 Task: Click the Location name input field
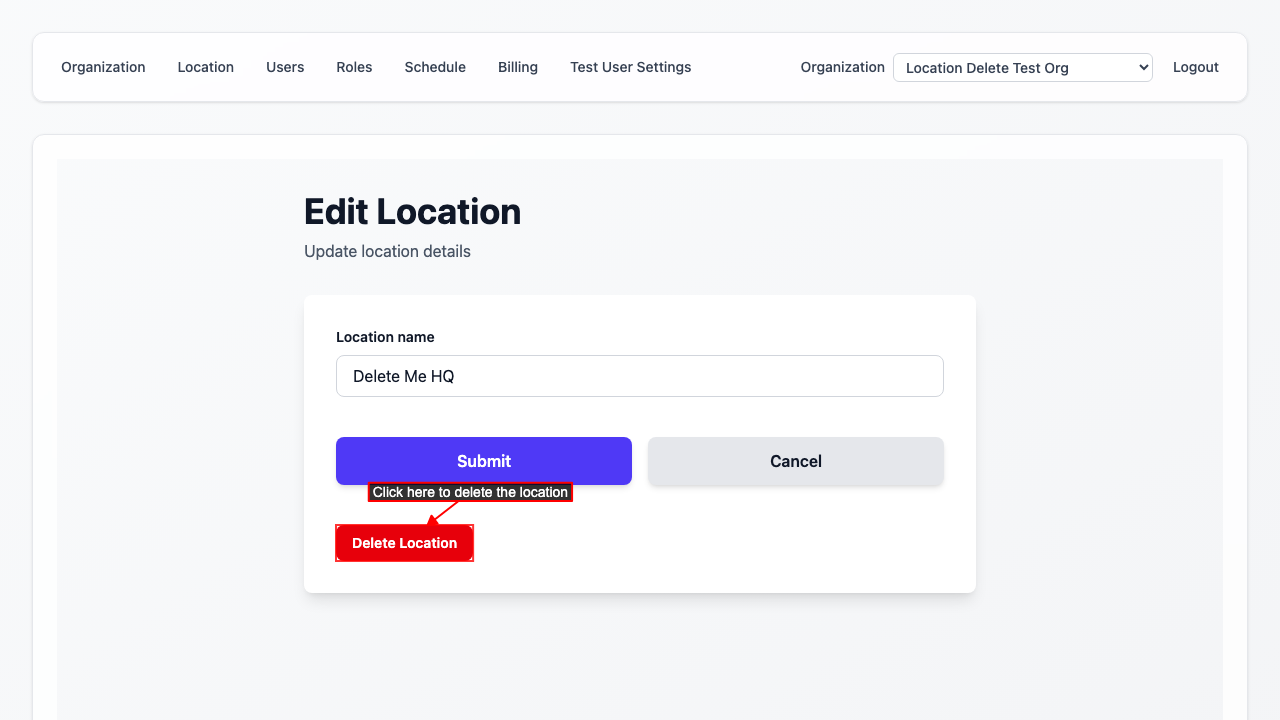coord(639,376)
